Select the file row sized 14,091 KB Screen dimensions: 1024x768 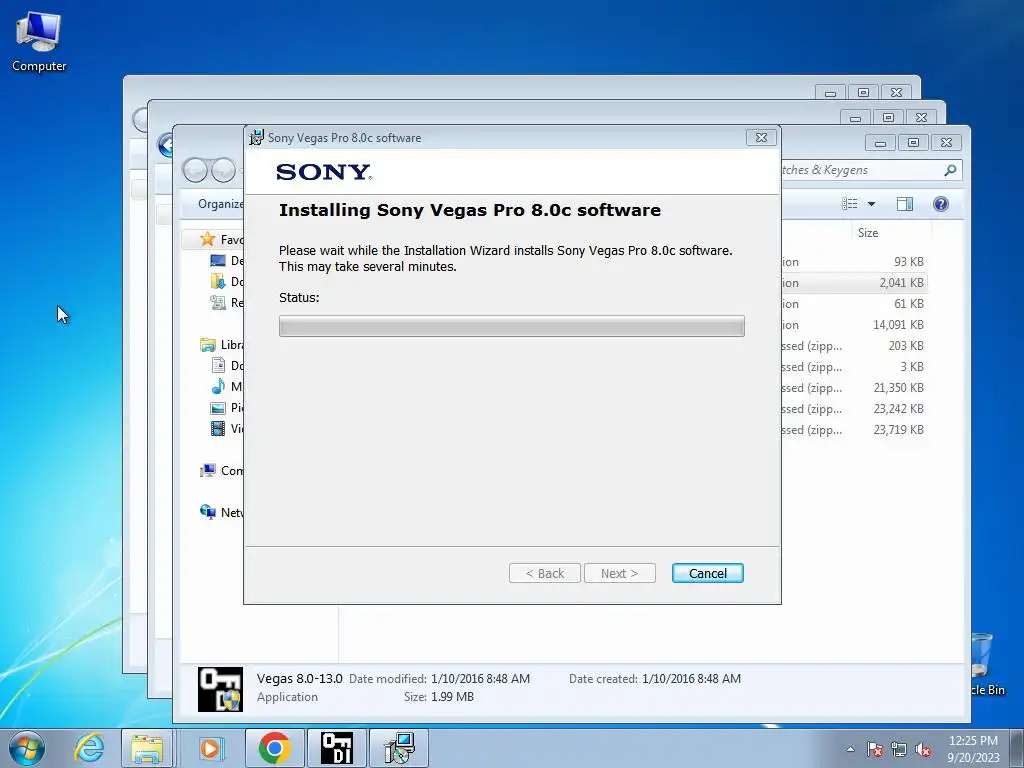[x=853, y=324]
